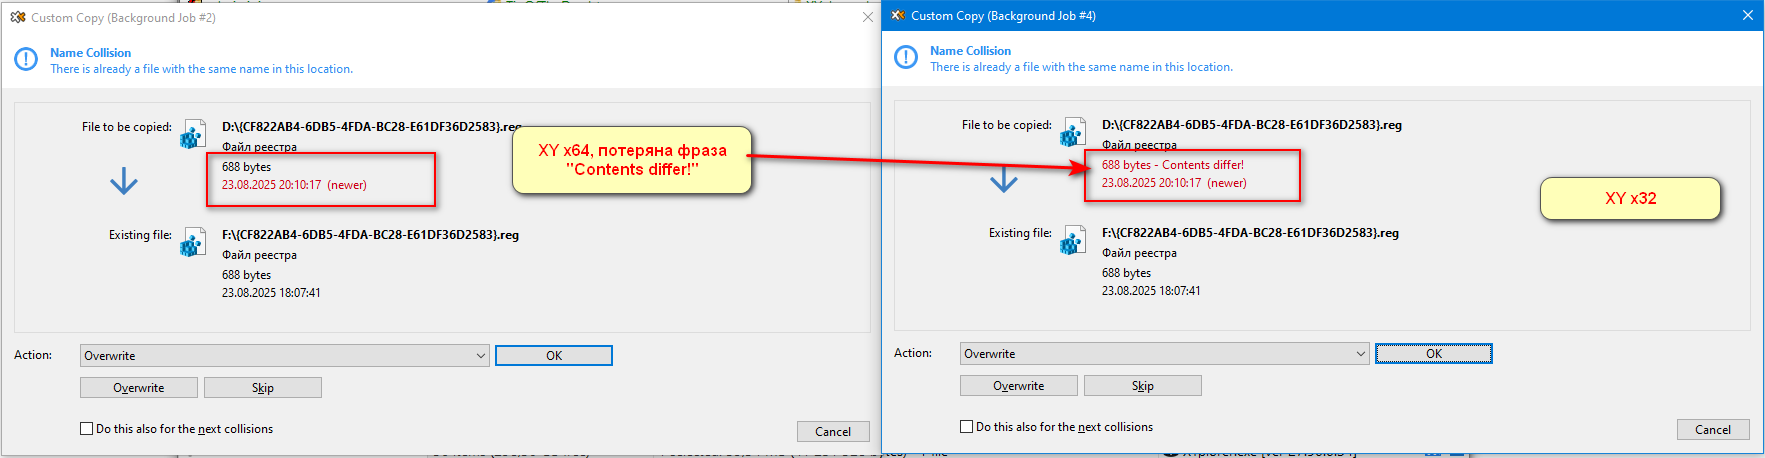Screen dimensions: 1765x458
Task: Click '688 bytes - Contents differ!' text in Job #4
Action: pos(1173,165)
